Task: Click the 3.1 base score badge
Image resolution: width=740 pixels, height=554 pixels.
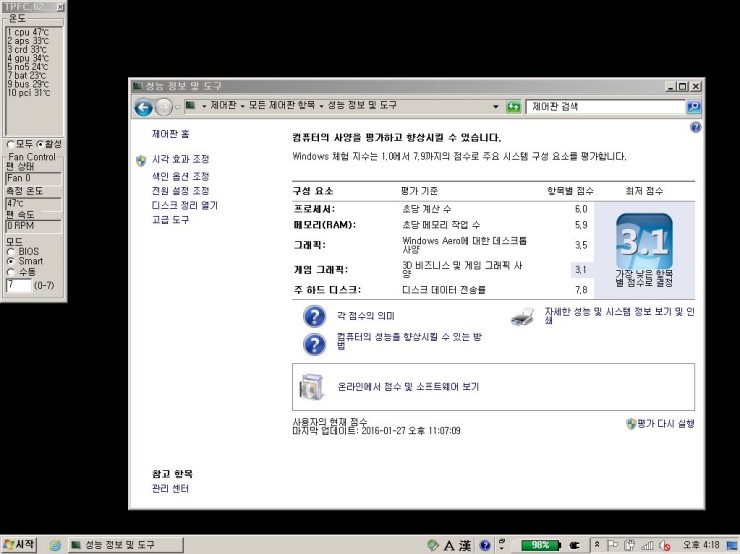Action: coord(644,241)
